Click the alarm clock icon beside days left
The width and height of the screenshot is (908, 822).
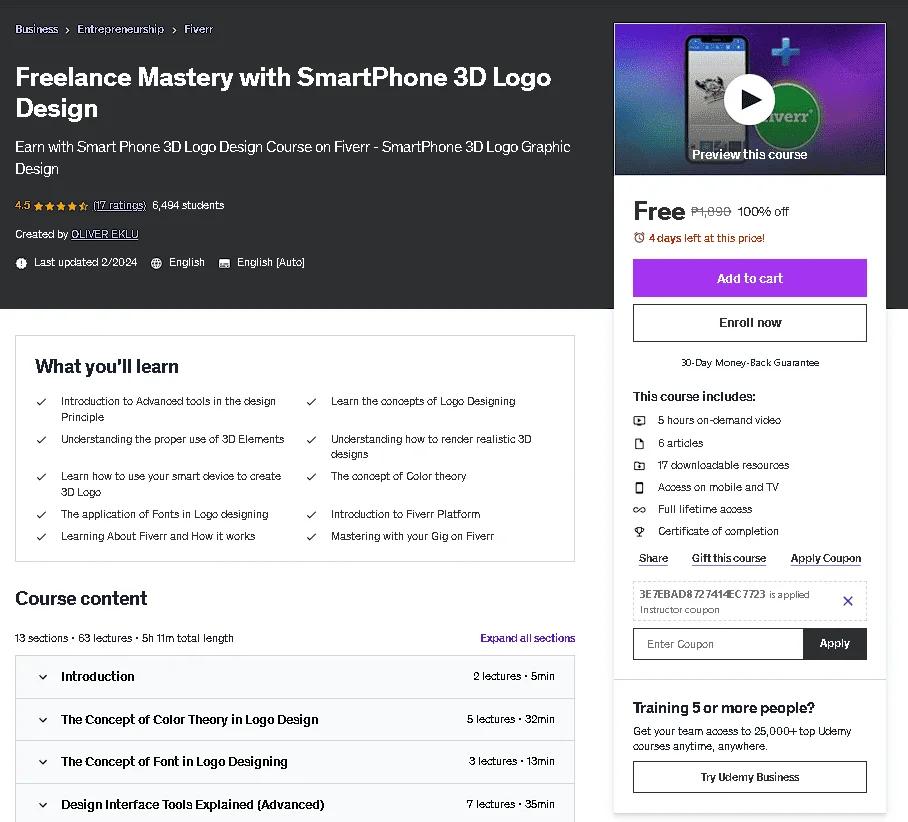click(639, 238)
